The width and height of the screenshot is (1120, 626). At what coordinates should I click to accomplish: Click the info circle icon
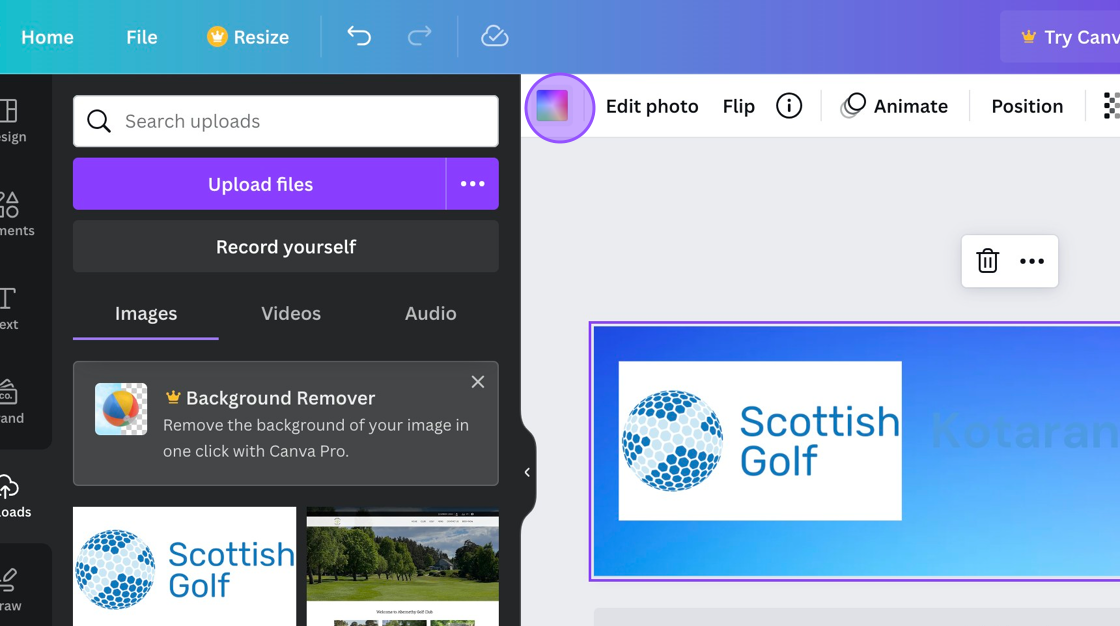pos(789,106)
